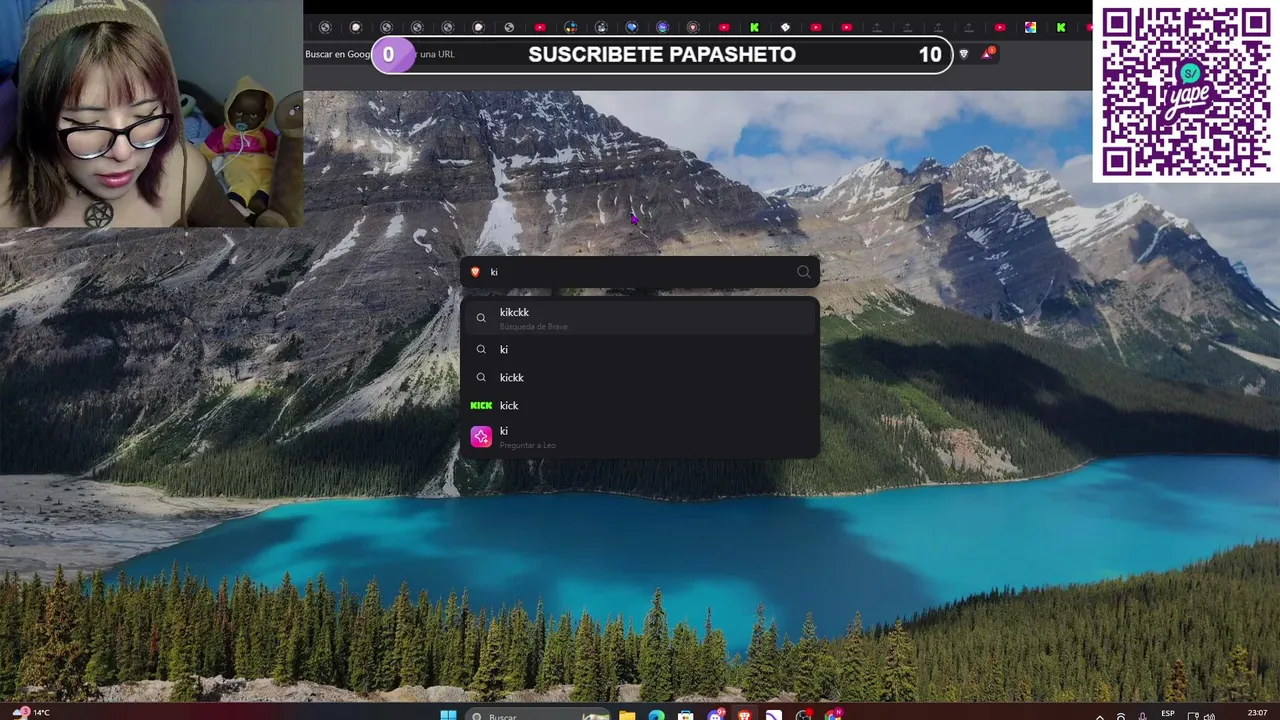Viewport: 1280px width, 720px height.
Task: Open Chrome from the taskbar
Action: click(x=833, y=714)
